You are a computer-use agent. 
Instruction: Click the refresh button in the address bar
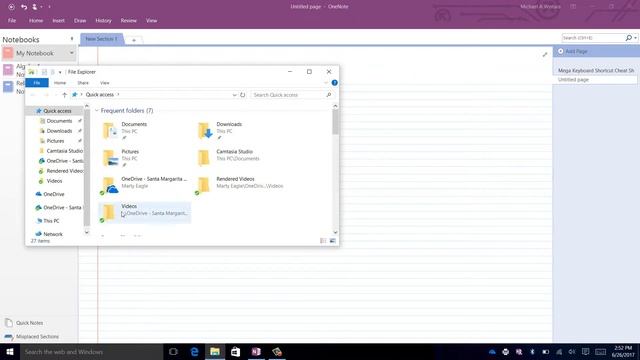(x=242, y=95)
